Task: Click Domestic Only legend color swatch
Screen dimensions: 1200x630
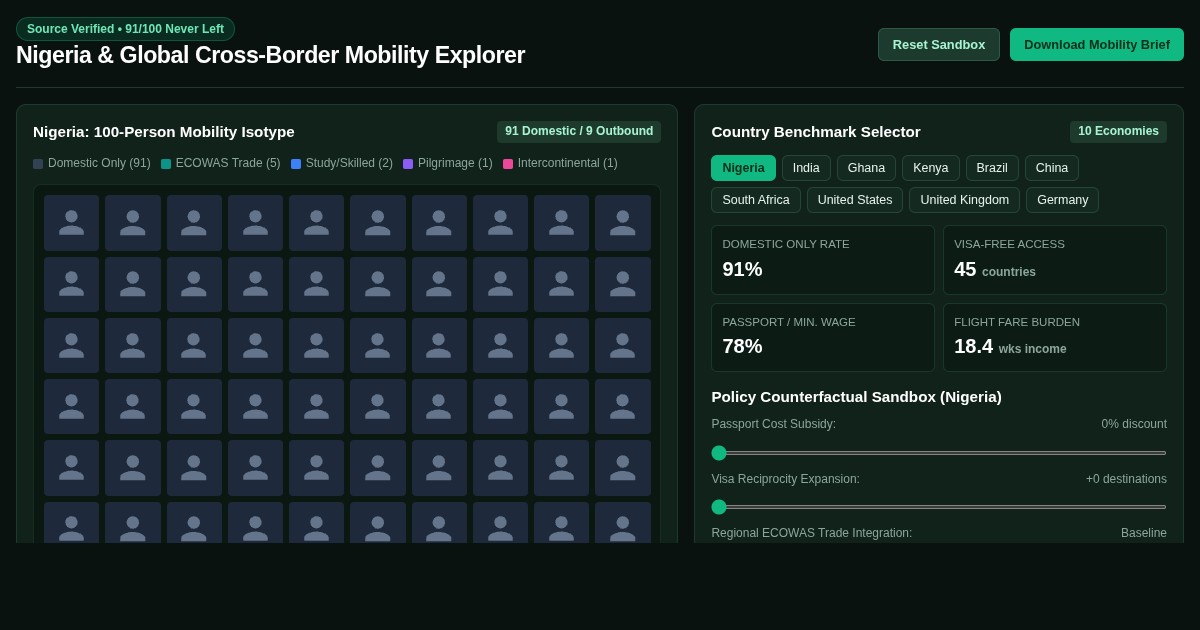Action: pos(38,164)
